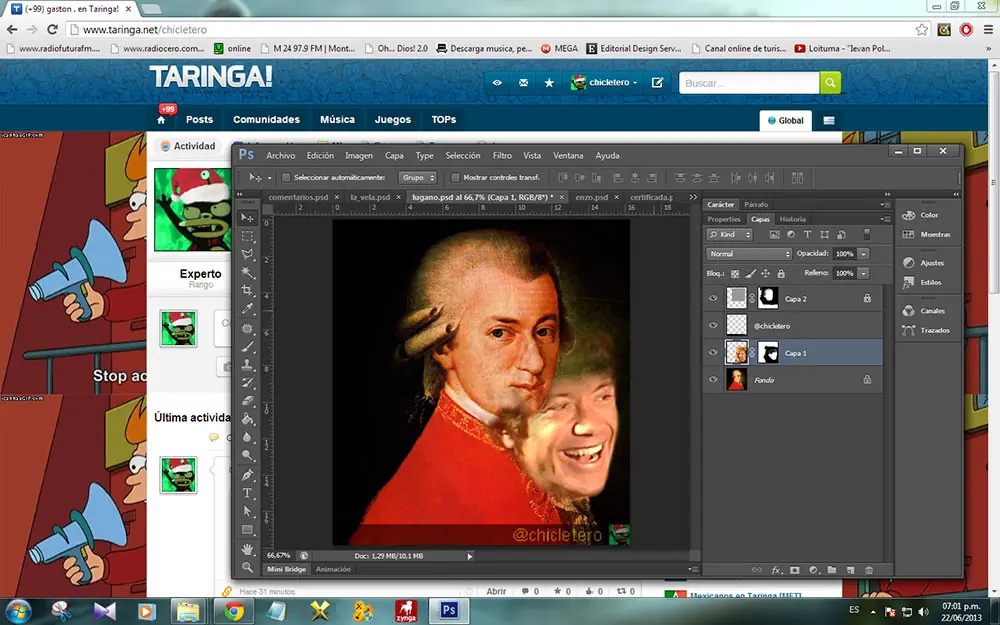Viewport: 1000px width, 625px height.
Task: Select the Rectangular Marquee tool
Action: pos(247,237)
